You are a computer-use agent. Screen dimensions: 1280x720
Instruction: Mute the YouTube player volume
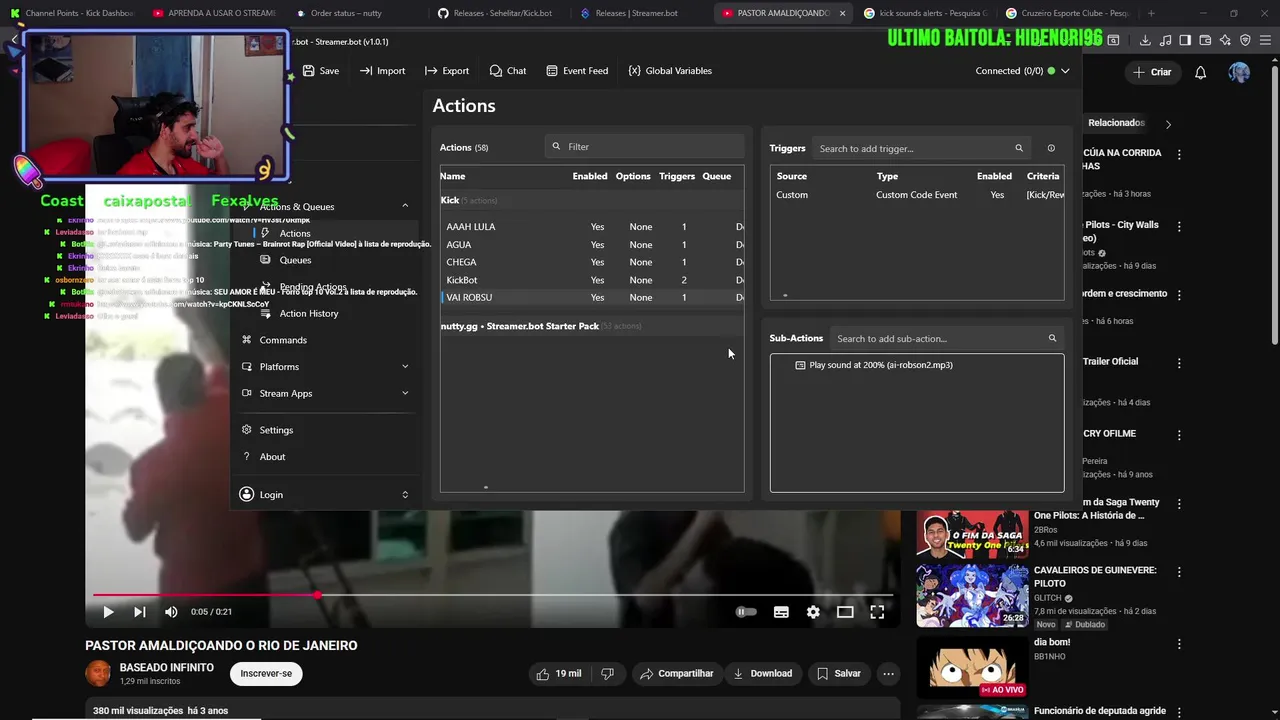pyautogui.click(x=171, y=612)
